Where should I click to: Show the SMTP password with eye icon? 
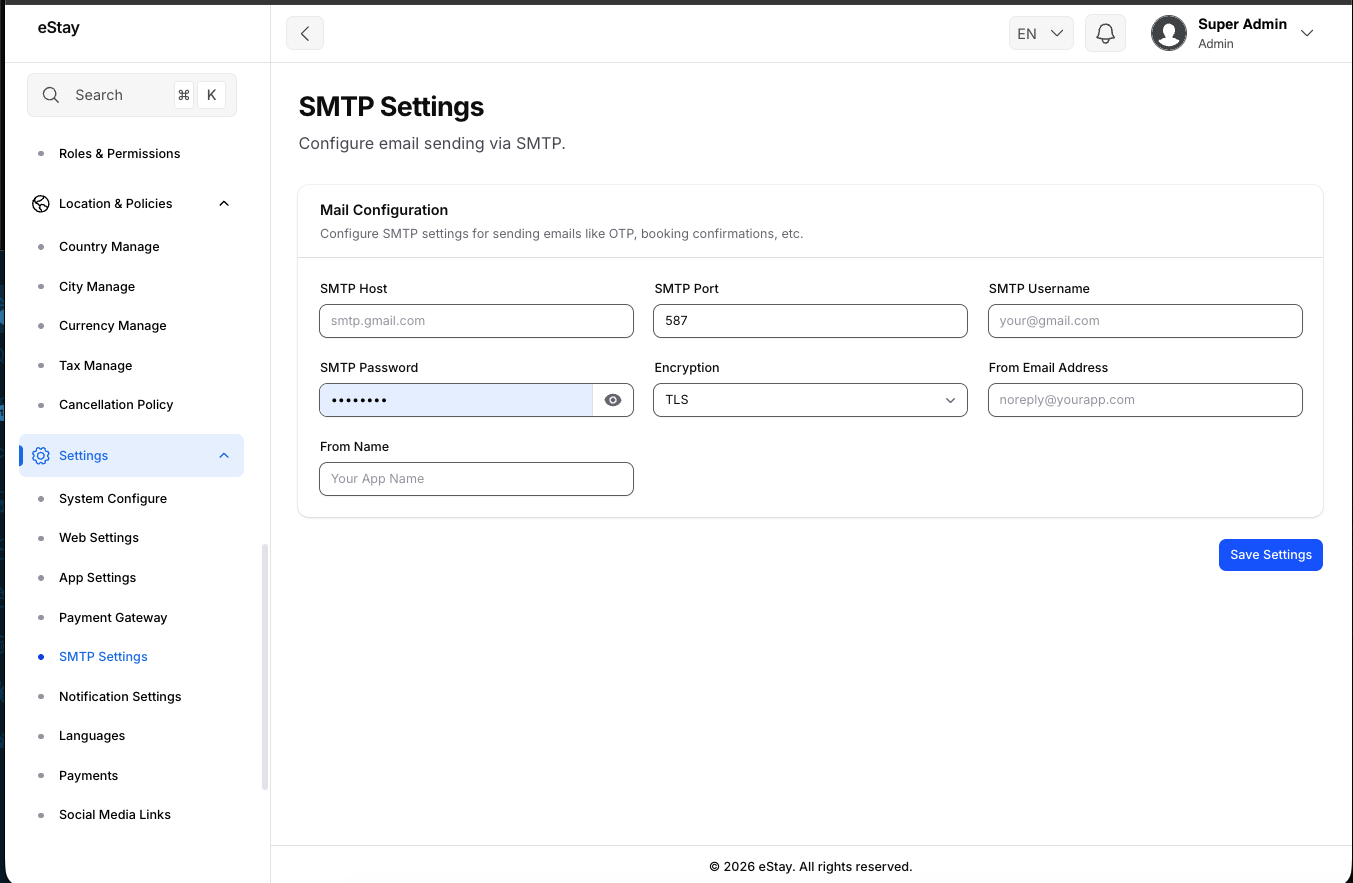[613, 400]
